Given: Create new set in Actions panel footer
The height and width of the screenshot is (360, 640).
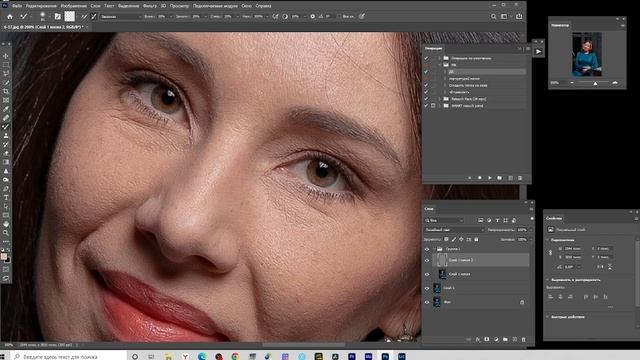Looking at the screenshot, I should tap(500, 178).
